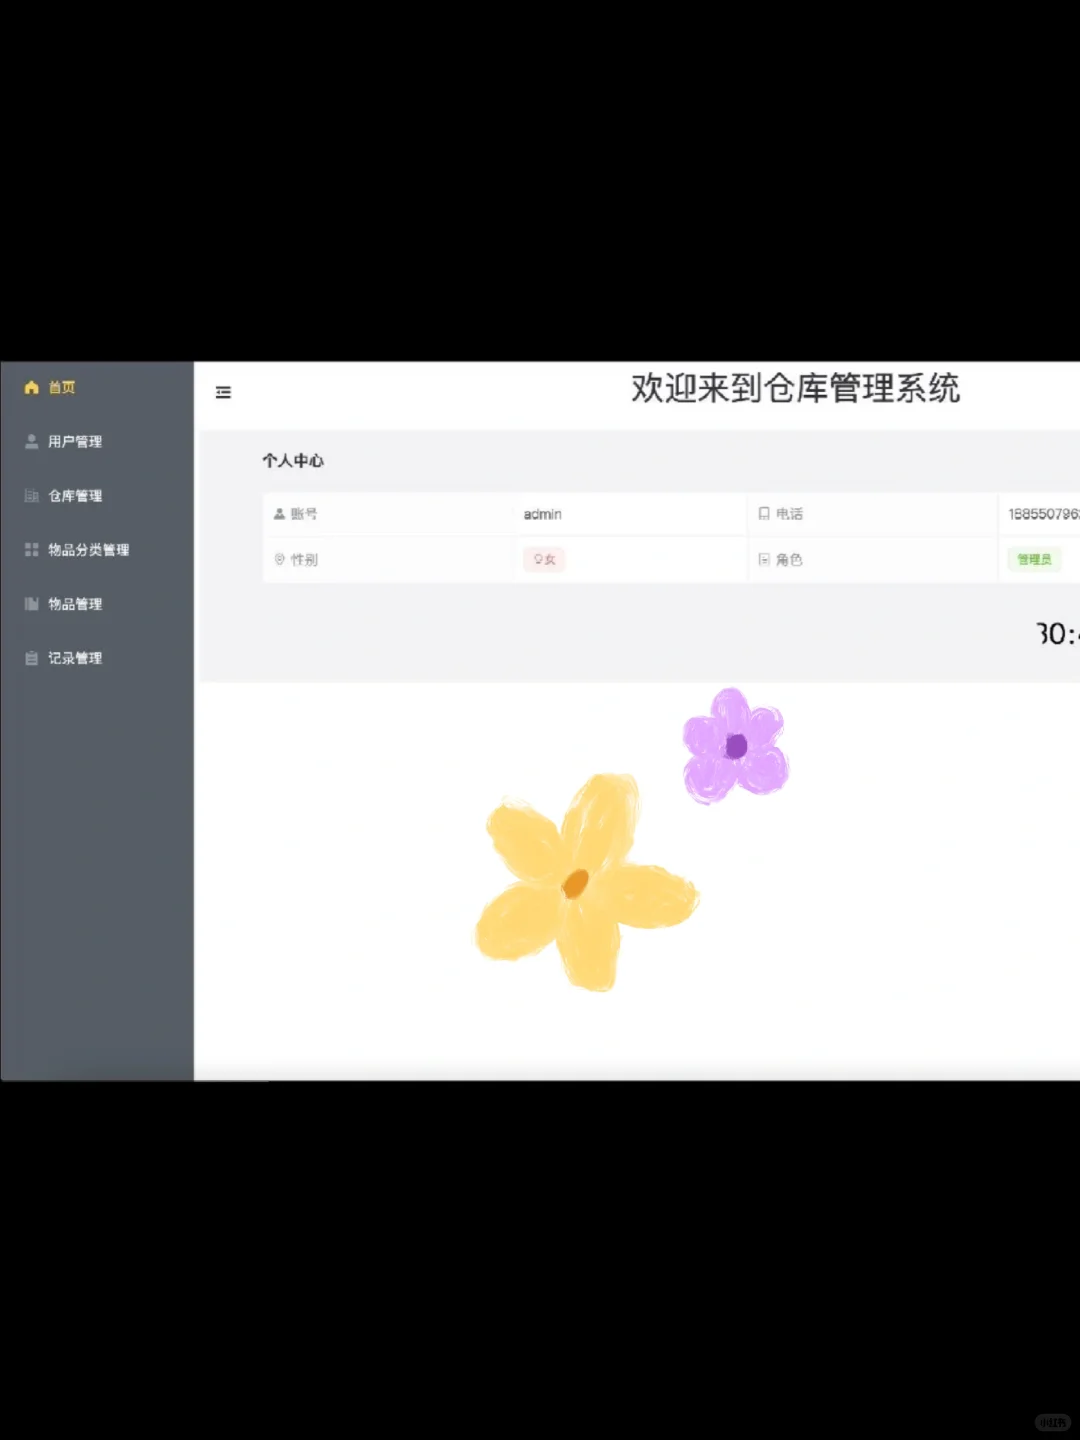This screenshot has height=1440, width=1080.
Task: Open the 记录管理 page
Action: coord(75,657)
